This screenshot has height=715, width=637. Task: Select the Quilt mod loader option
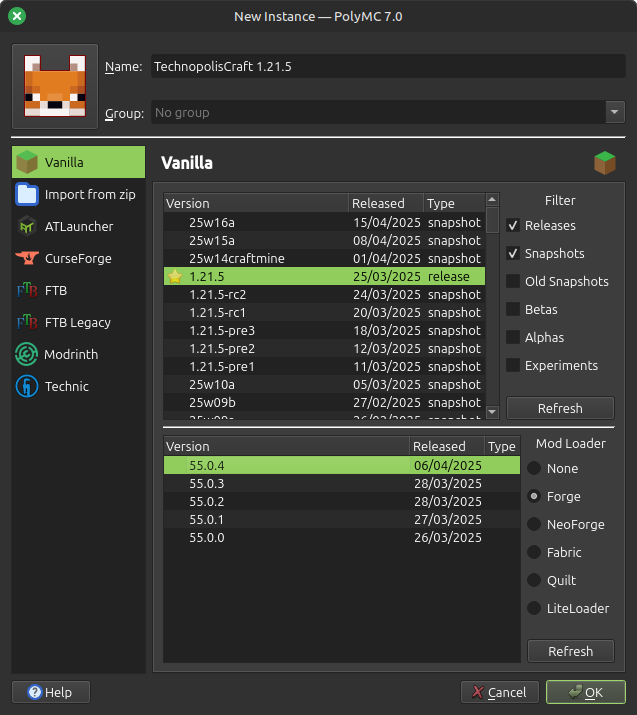pyautogui.click(x=534, y=580)
